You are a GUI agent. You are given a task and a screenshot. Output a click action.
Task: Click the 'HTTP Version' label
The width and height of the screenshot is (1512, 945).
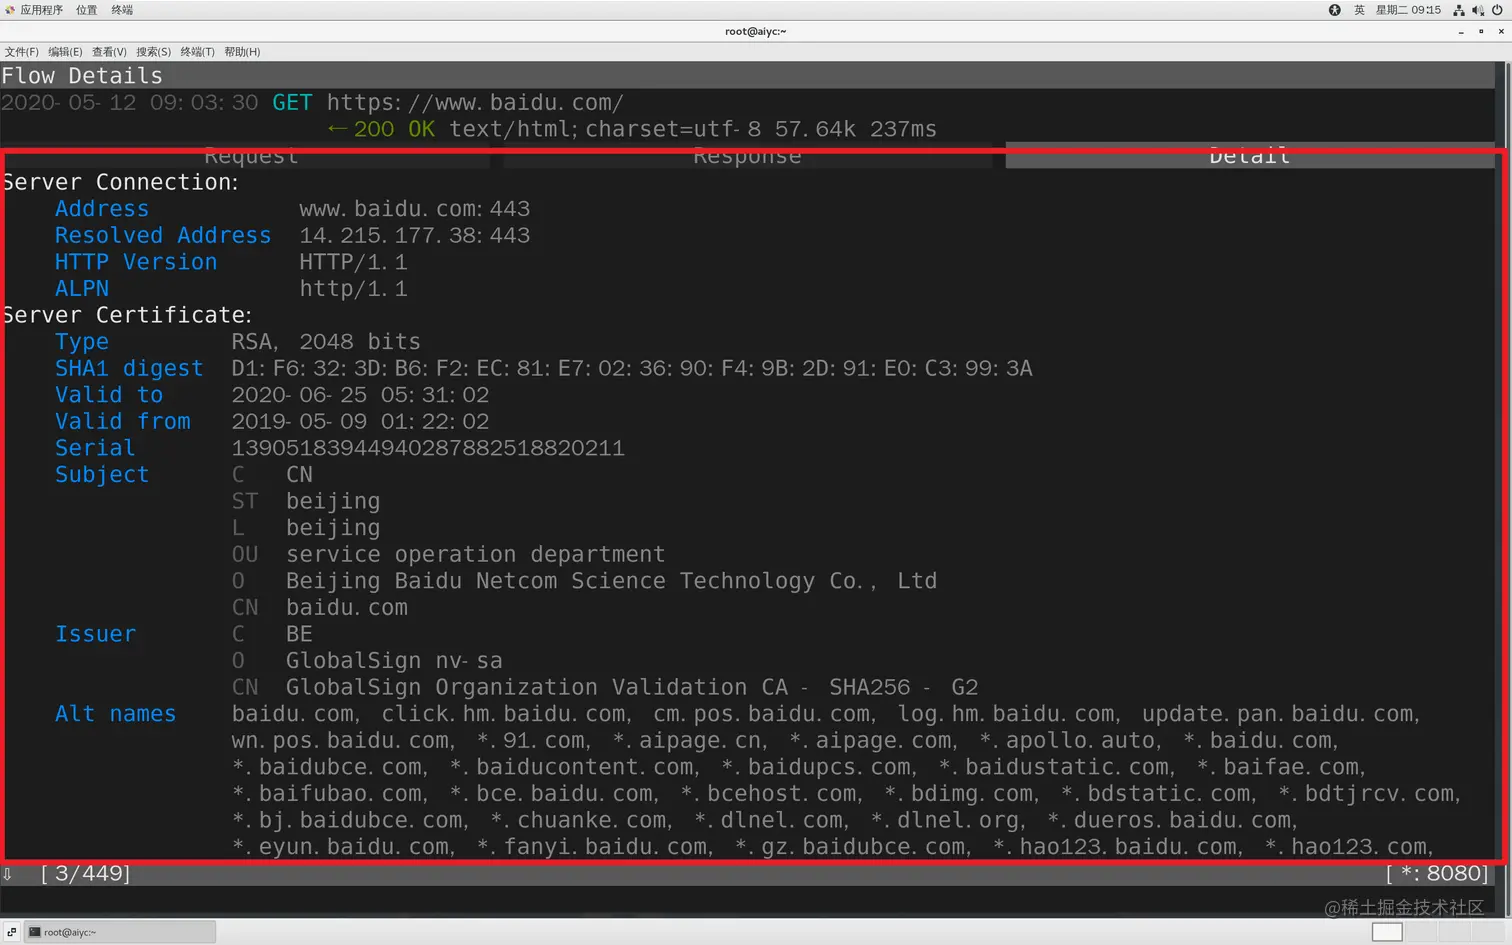click(x=136, y=262)
